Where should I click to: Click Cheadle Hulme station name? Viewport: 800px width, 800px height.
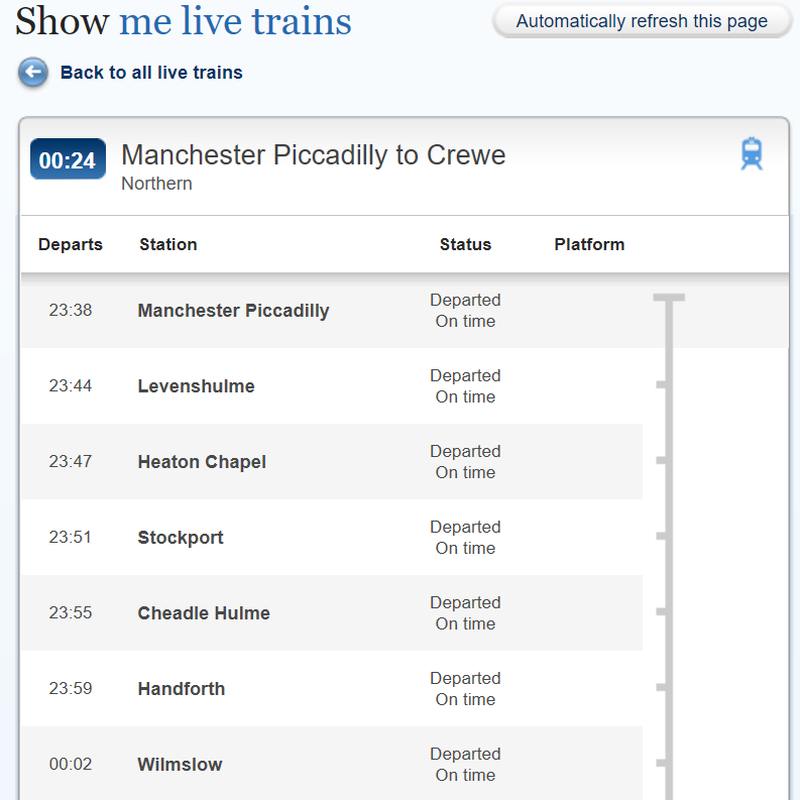(204, 613)
